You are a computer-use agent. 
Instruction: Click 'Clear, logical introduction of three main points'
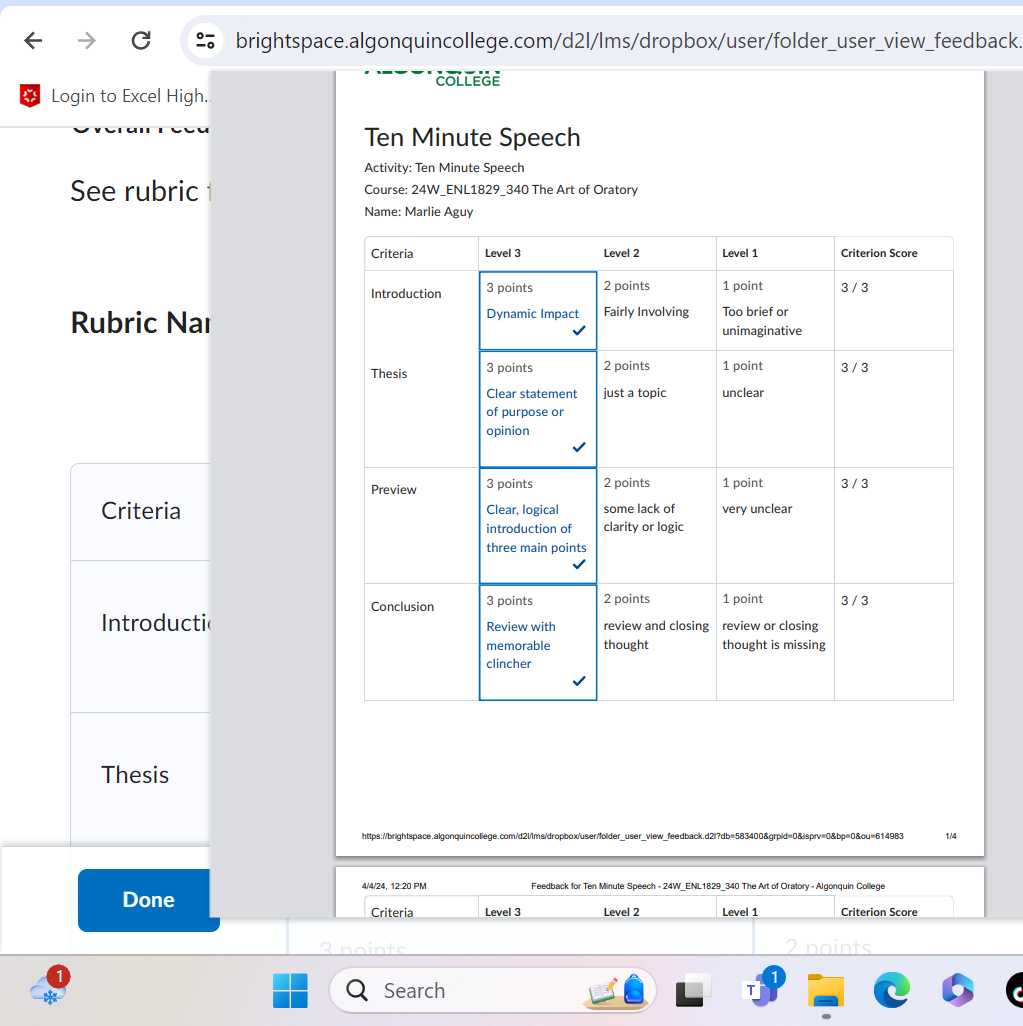536,529
